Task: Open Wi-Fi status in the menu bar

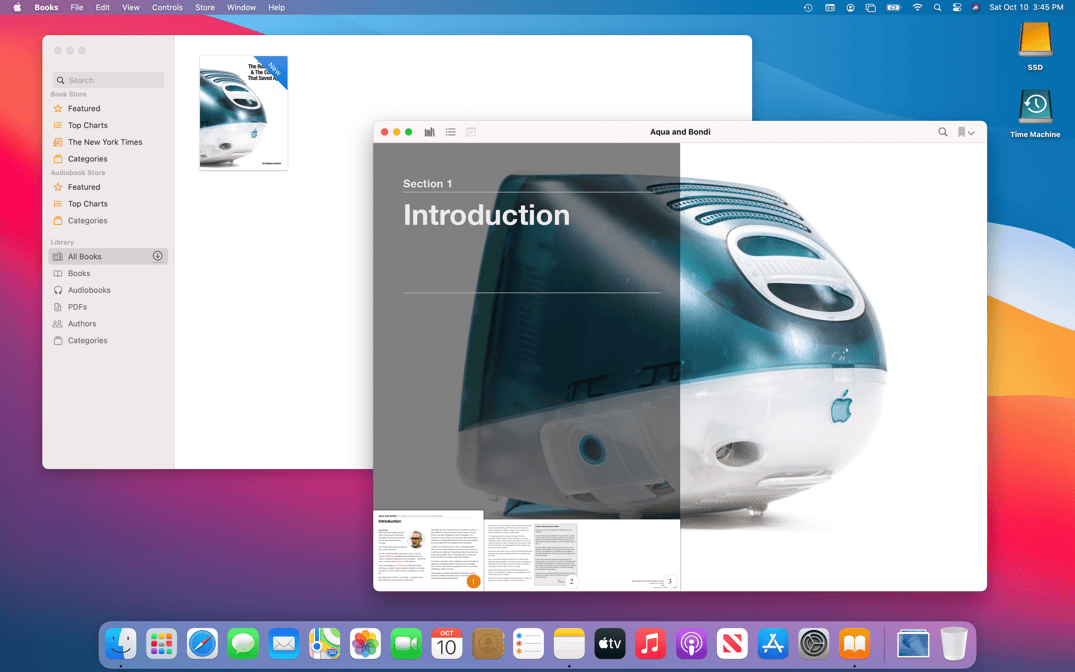Action: click(x=917, y=8)
